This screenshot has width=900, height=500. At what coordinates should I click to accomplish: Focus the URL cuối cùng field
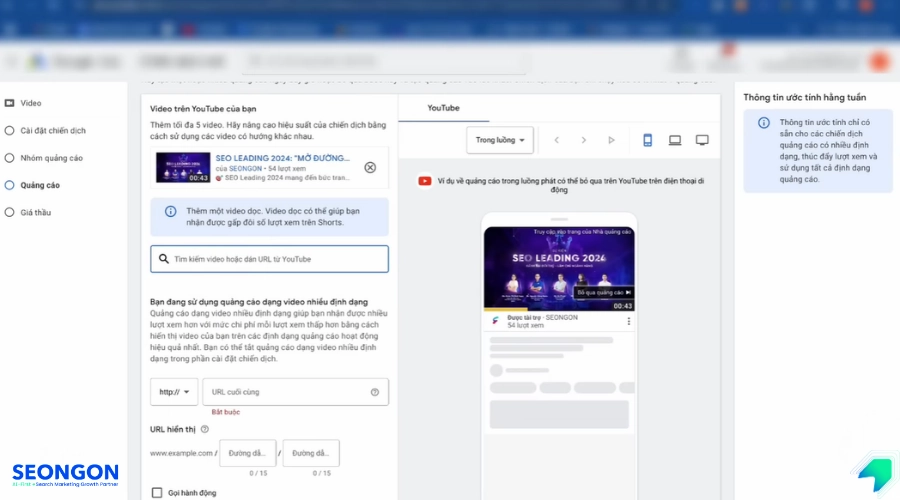click(x=295, y=392)
